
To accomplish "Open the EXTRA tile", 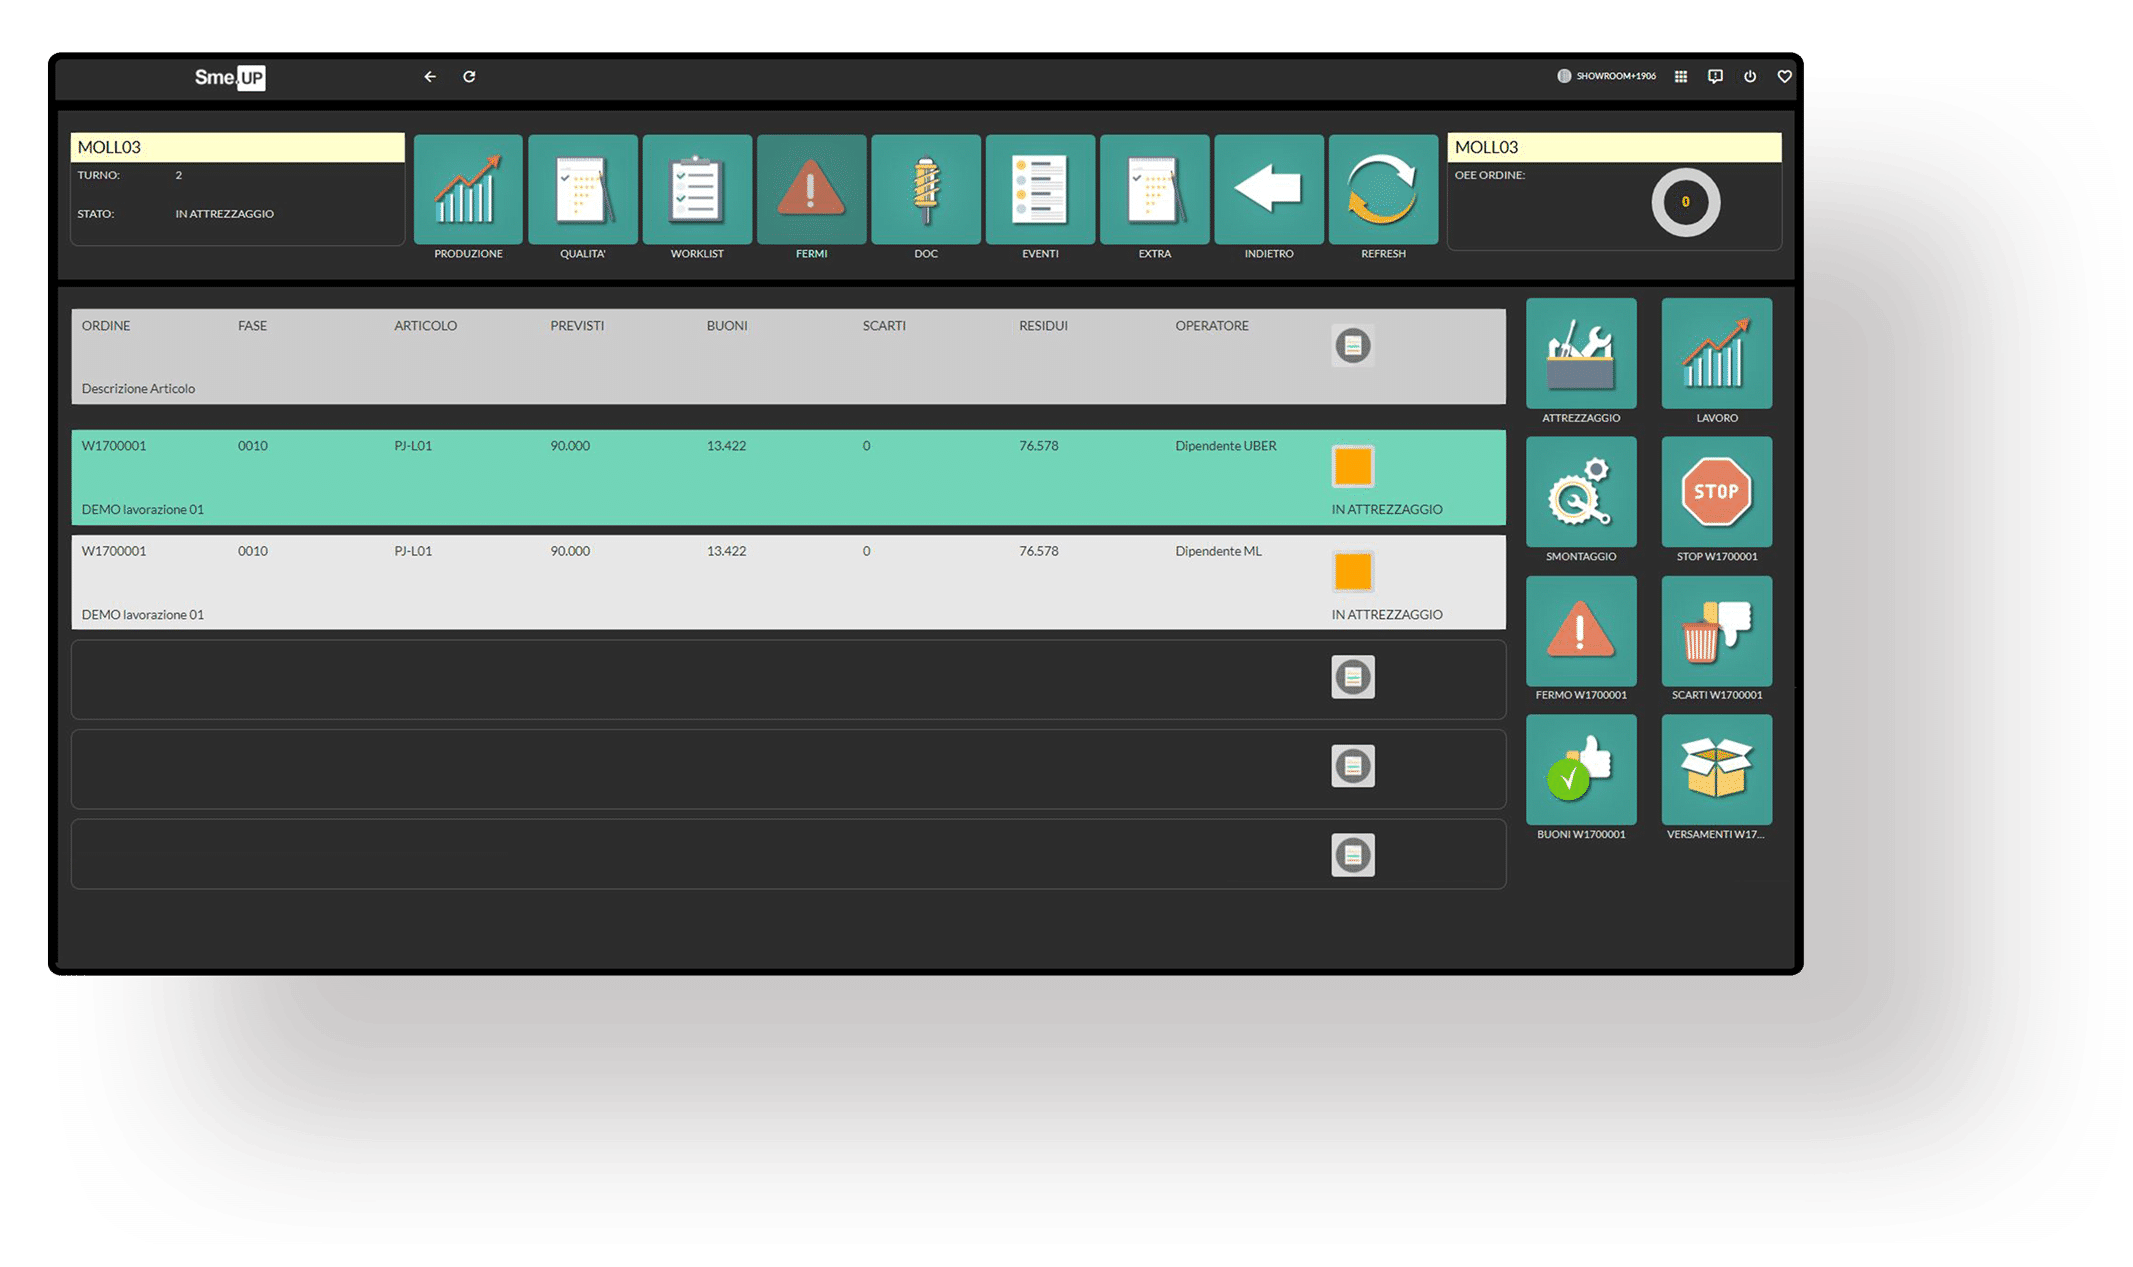I will point(1154,190).
